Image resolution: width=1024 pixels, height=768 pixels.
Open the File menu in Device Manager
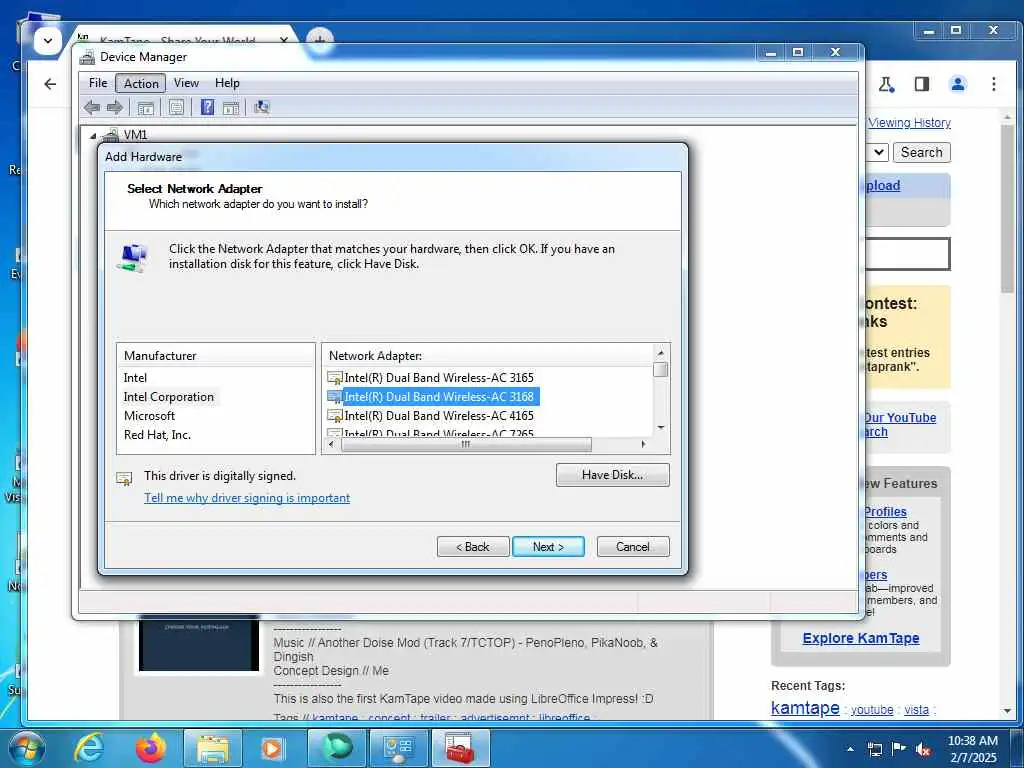coord(98,83)
